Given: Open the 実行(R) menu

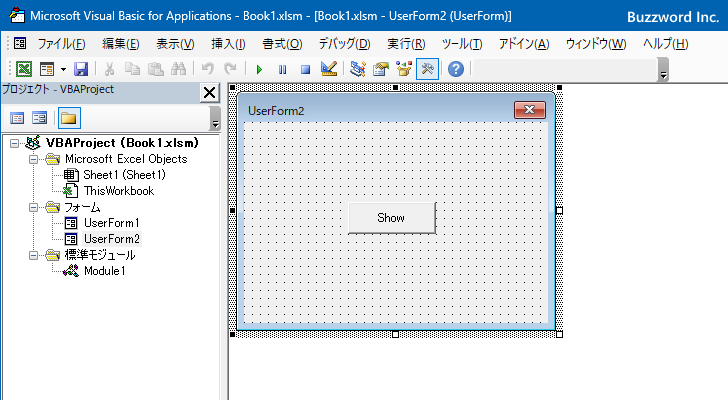Looking at the screenshot, I should coord(406,44).
